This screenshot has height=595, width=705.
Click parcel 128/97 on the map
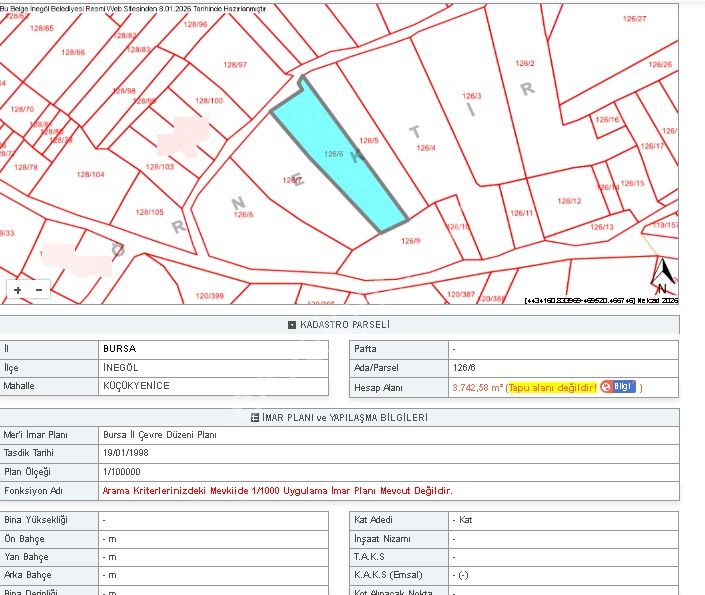point(235,65)
